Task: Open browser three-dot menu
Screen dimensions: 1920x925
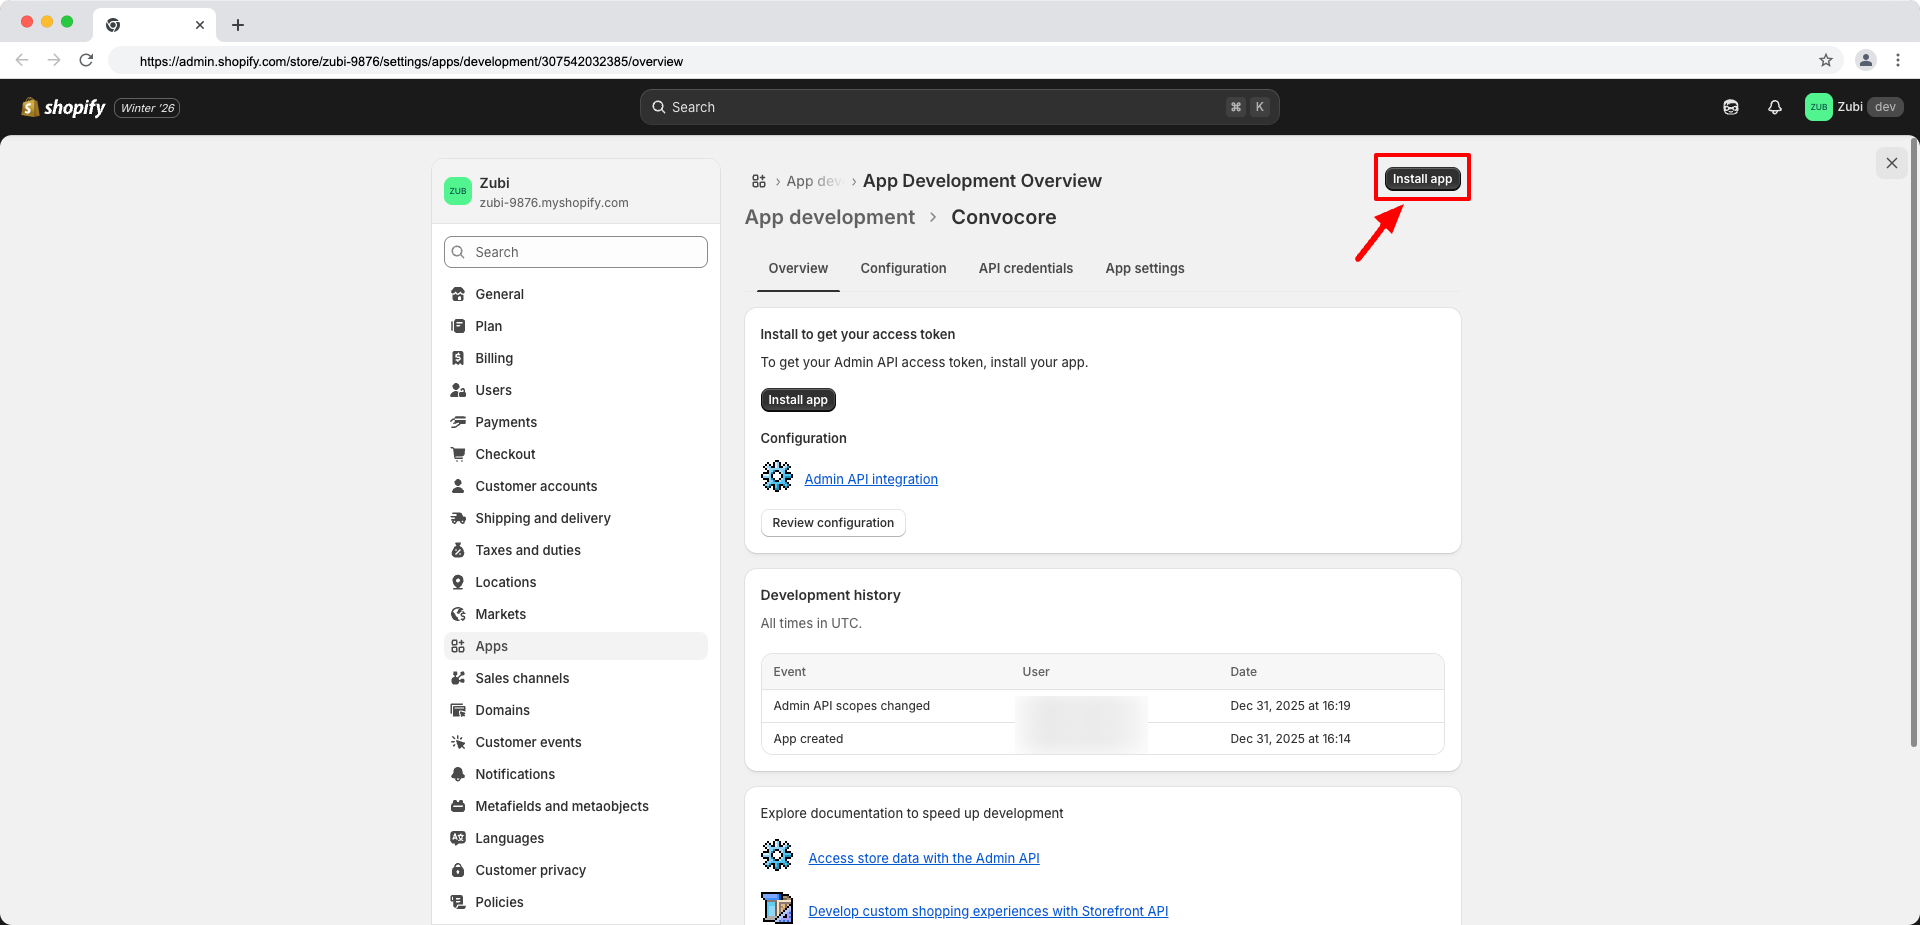Action: tap(1898, 60)
